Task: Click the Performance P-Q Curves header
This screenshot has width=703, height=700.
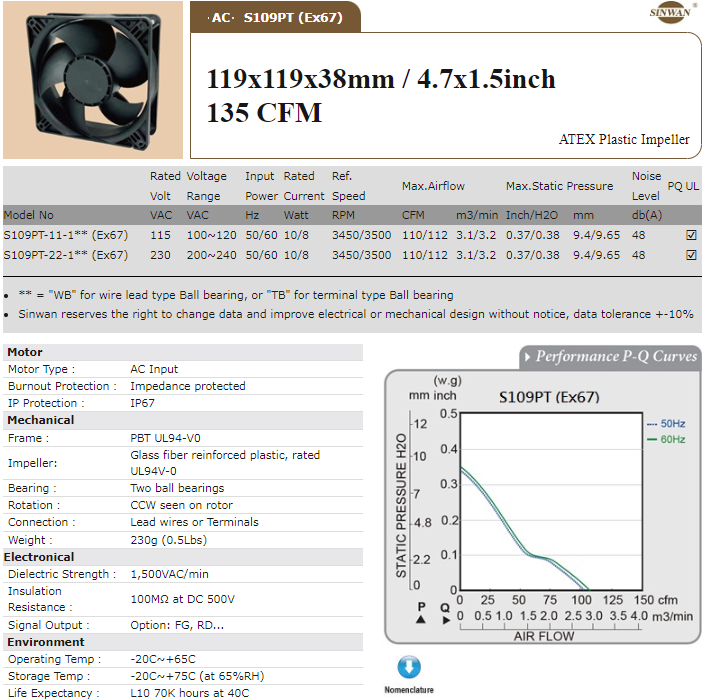Action: [x=615, y=357]
